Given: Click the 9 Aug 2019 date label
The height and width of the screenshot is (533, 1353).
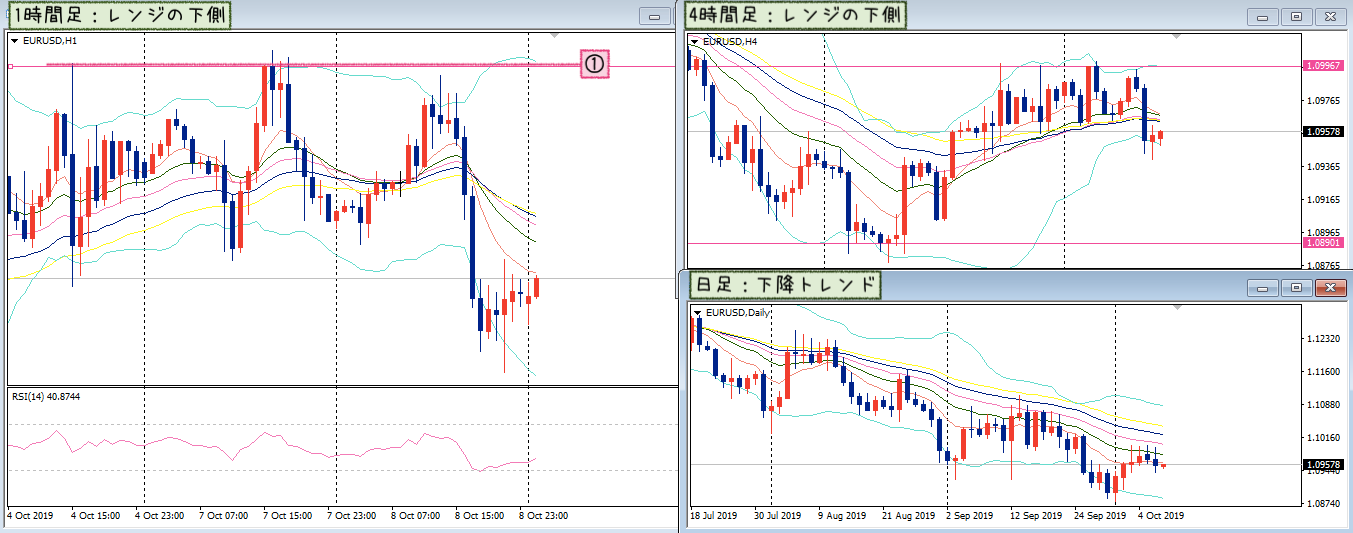Looking at the screenshot, I should click(841, 516).
